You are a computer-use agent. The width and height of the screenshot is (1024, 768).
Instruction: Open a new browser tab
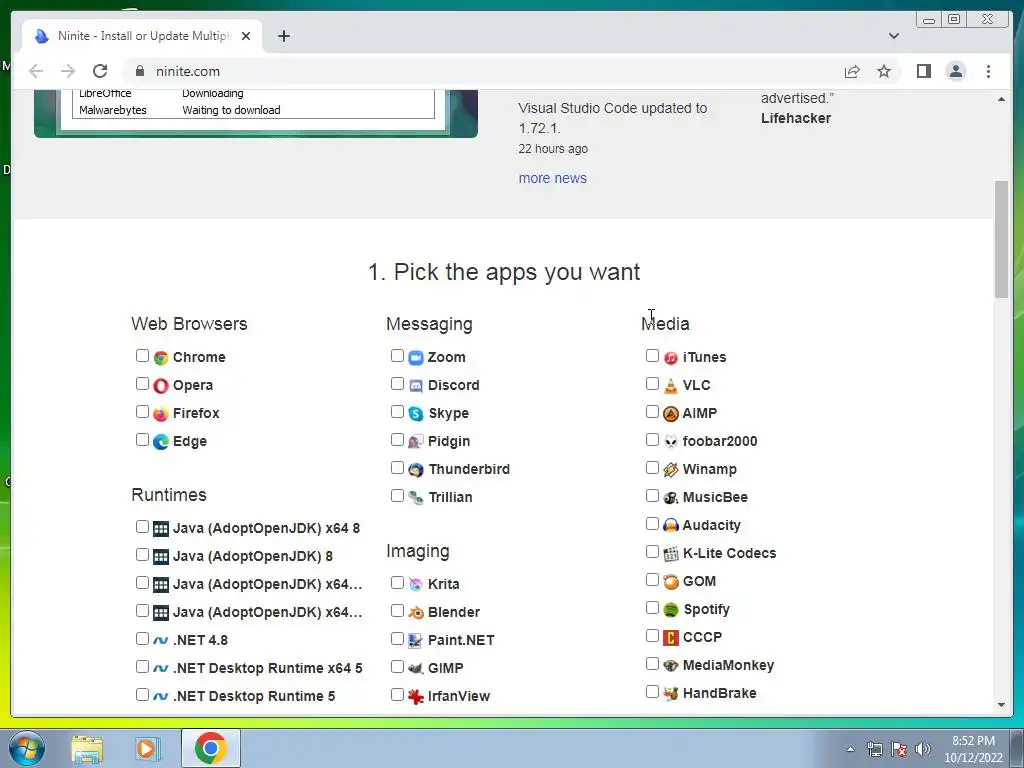coord(283,36)
